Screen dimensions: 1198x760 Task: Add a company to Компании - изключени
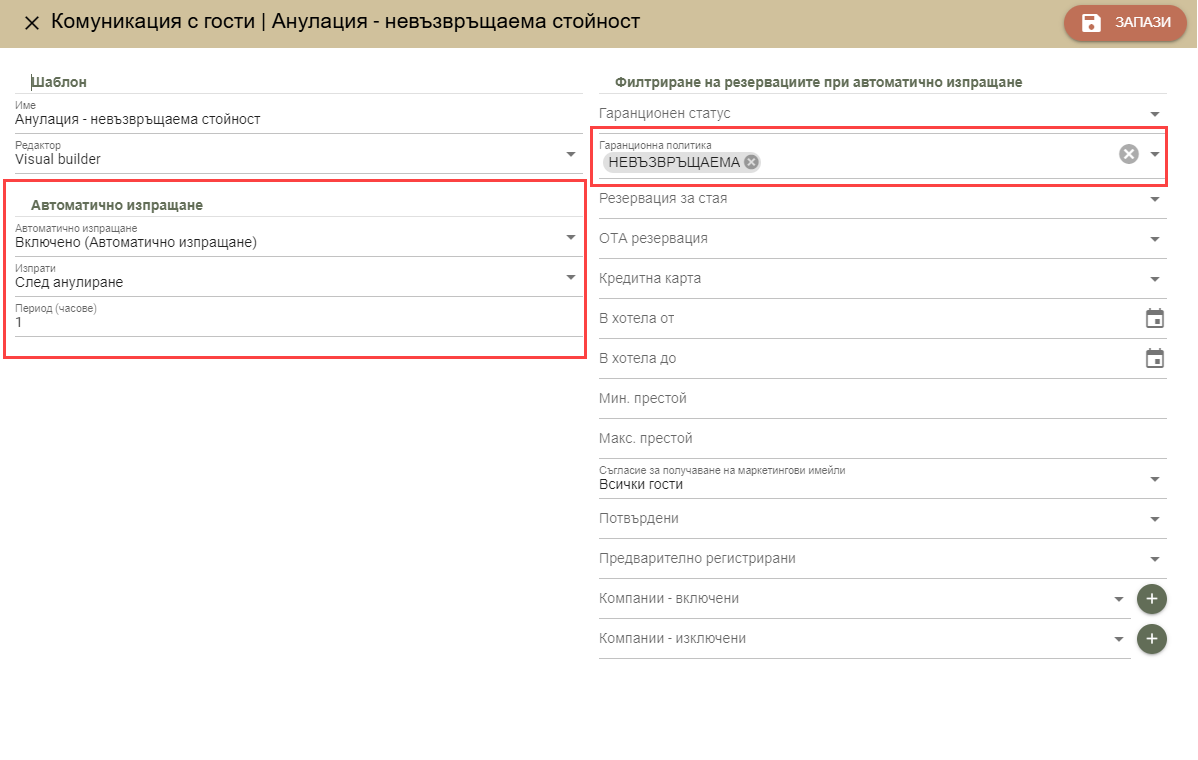1151,639
